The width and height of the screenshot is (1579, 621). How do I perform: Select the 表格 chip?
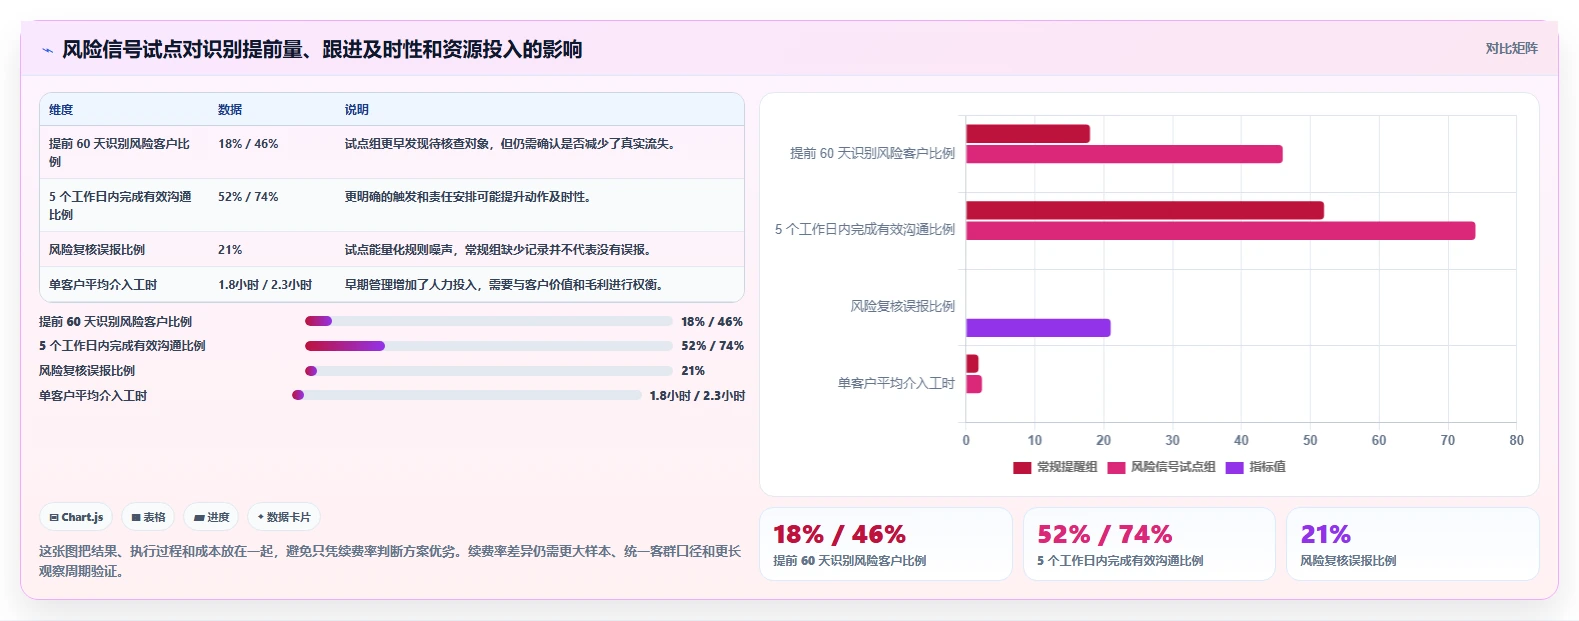tap(148, 517)
